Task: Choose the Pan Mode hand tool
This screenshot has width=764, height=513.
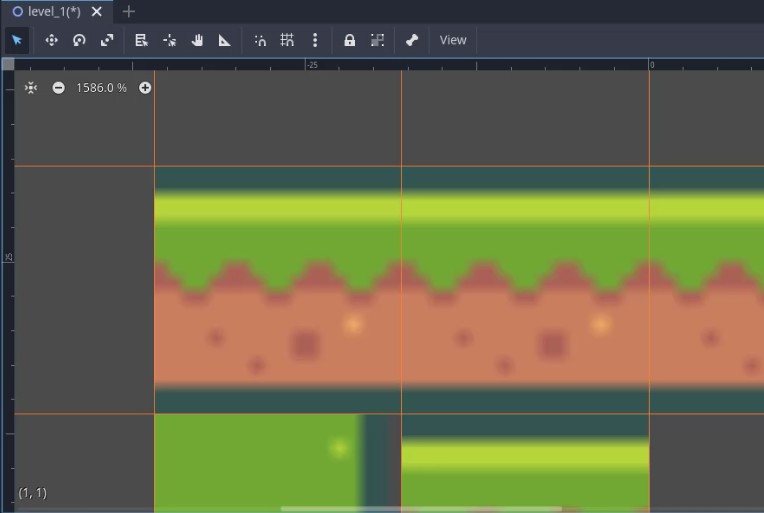Action: tap(197, 40)
